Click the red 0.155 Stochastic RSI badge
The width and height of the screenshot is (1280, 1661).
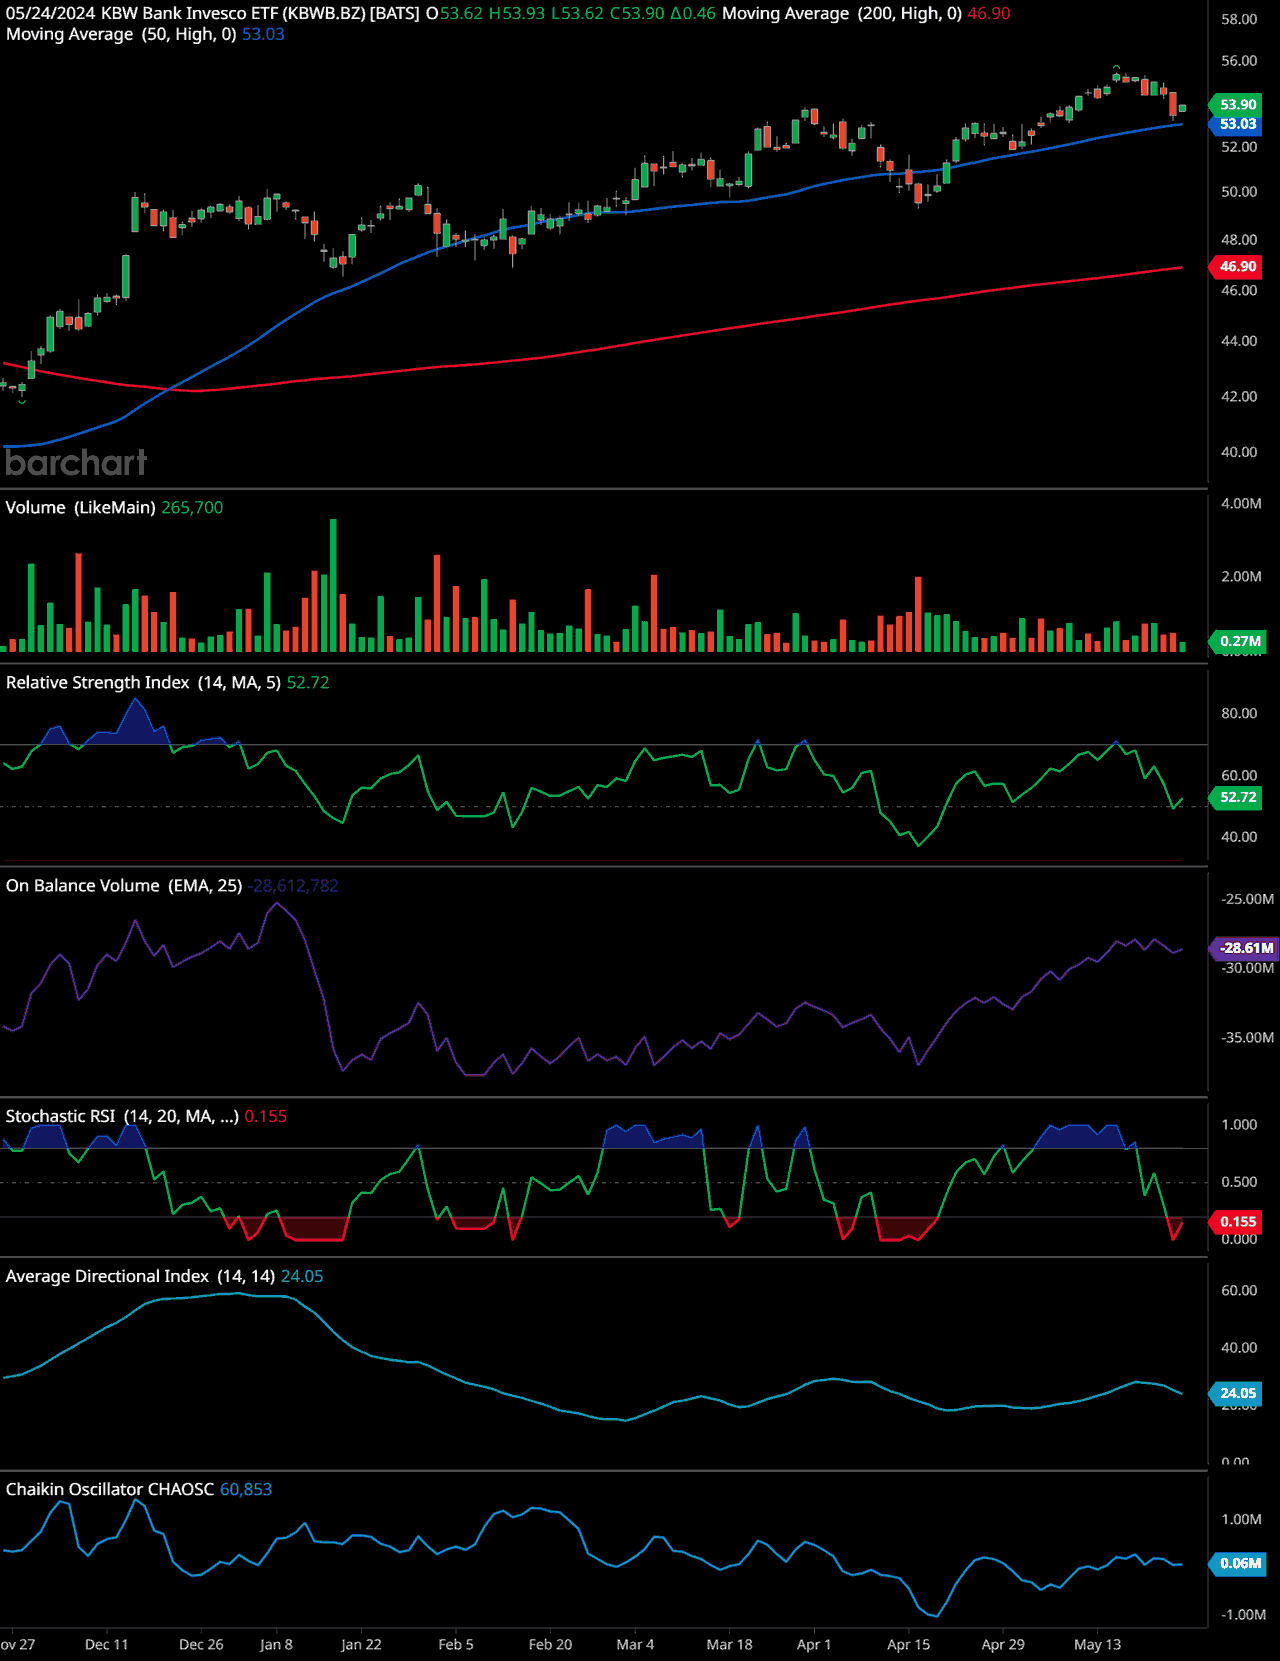coord(1237,1221)
